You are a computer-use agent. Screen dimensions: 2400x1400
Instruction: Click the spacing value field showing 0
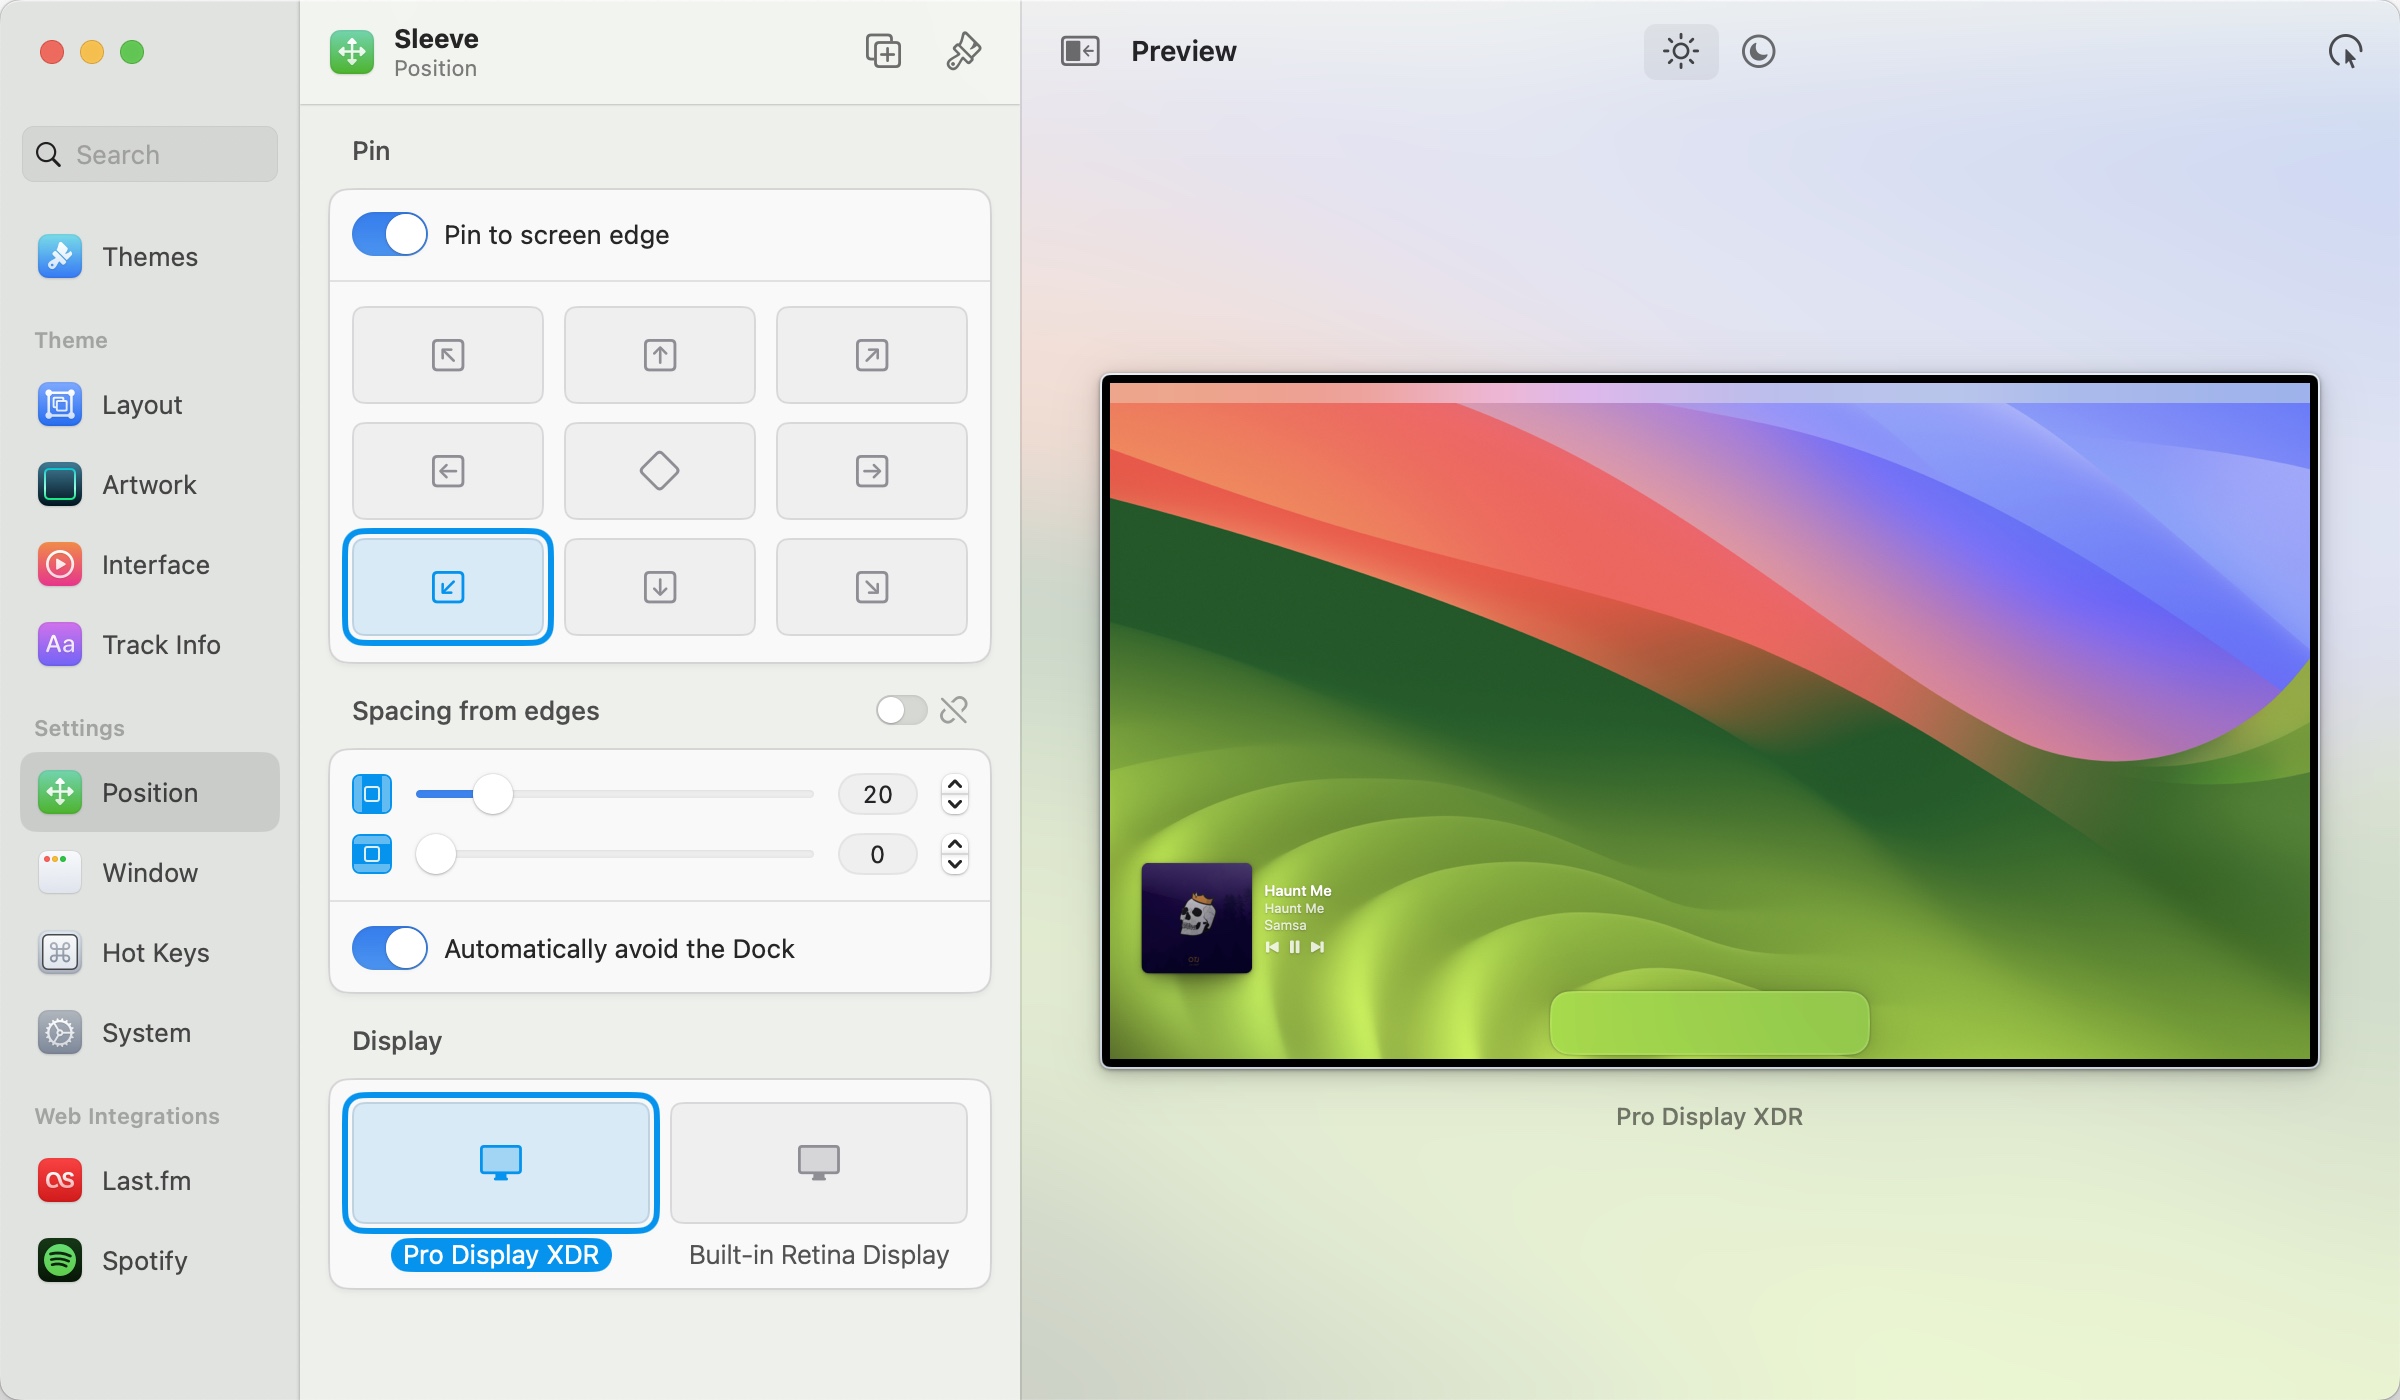click(877, 854)
